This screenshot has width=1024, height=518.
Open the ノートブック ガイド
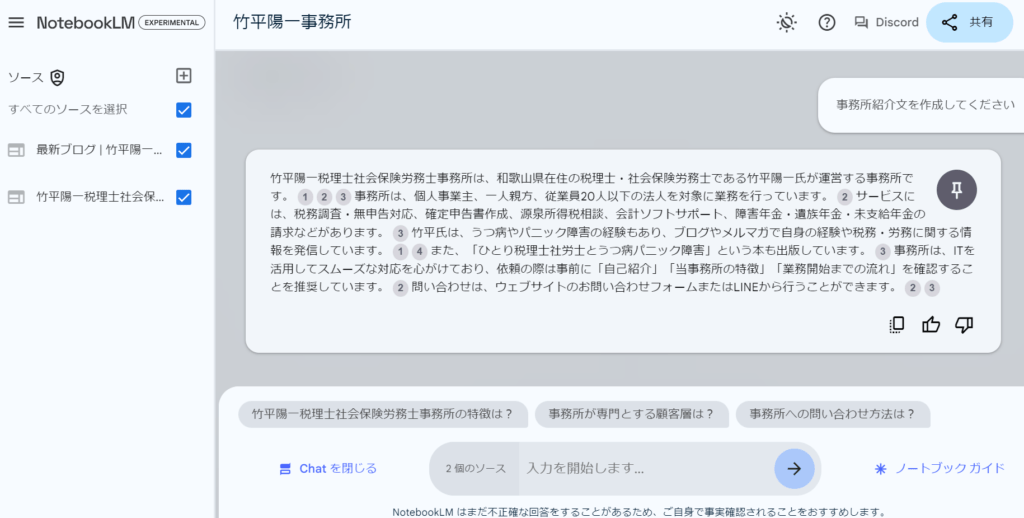point(940,468)
